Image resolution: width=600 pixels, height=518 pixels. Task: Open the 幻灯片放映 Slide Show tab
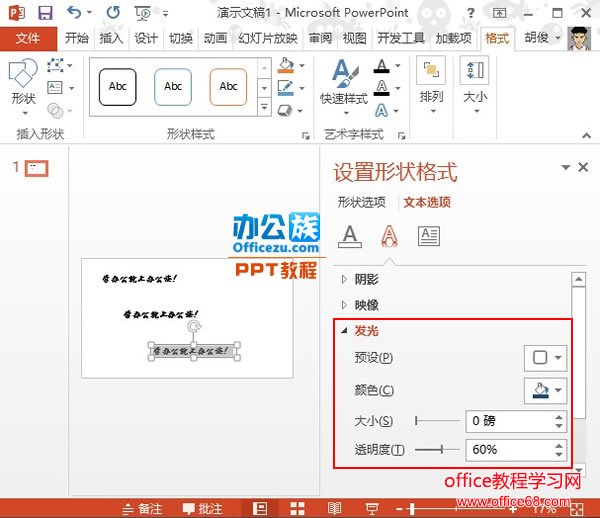click(268, 38)
